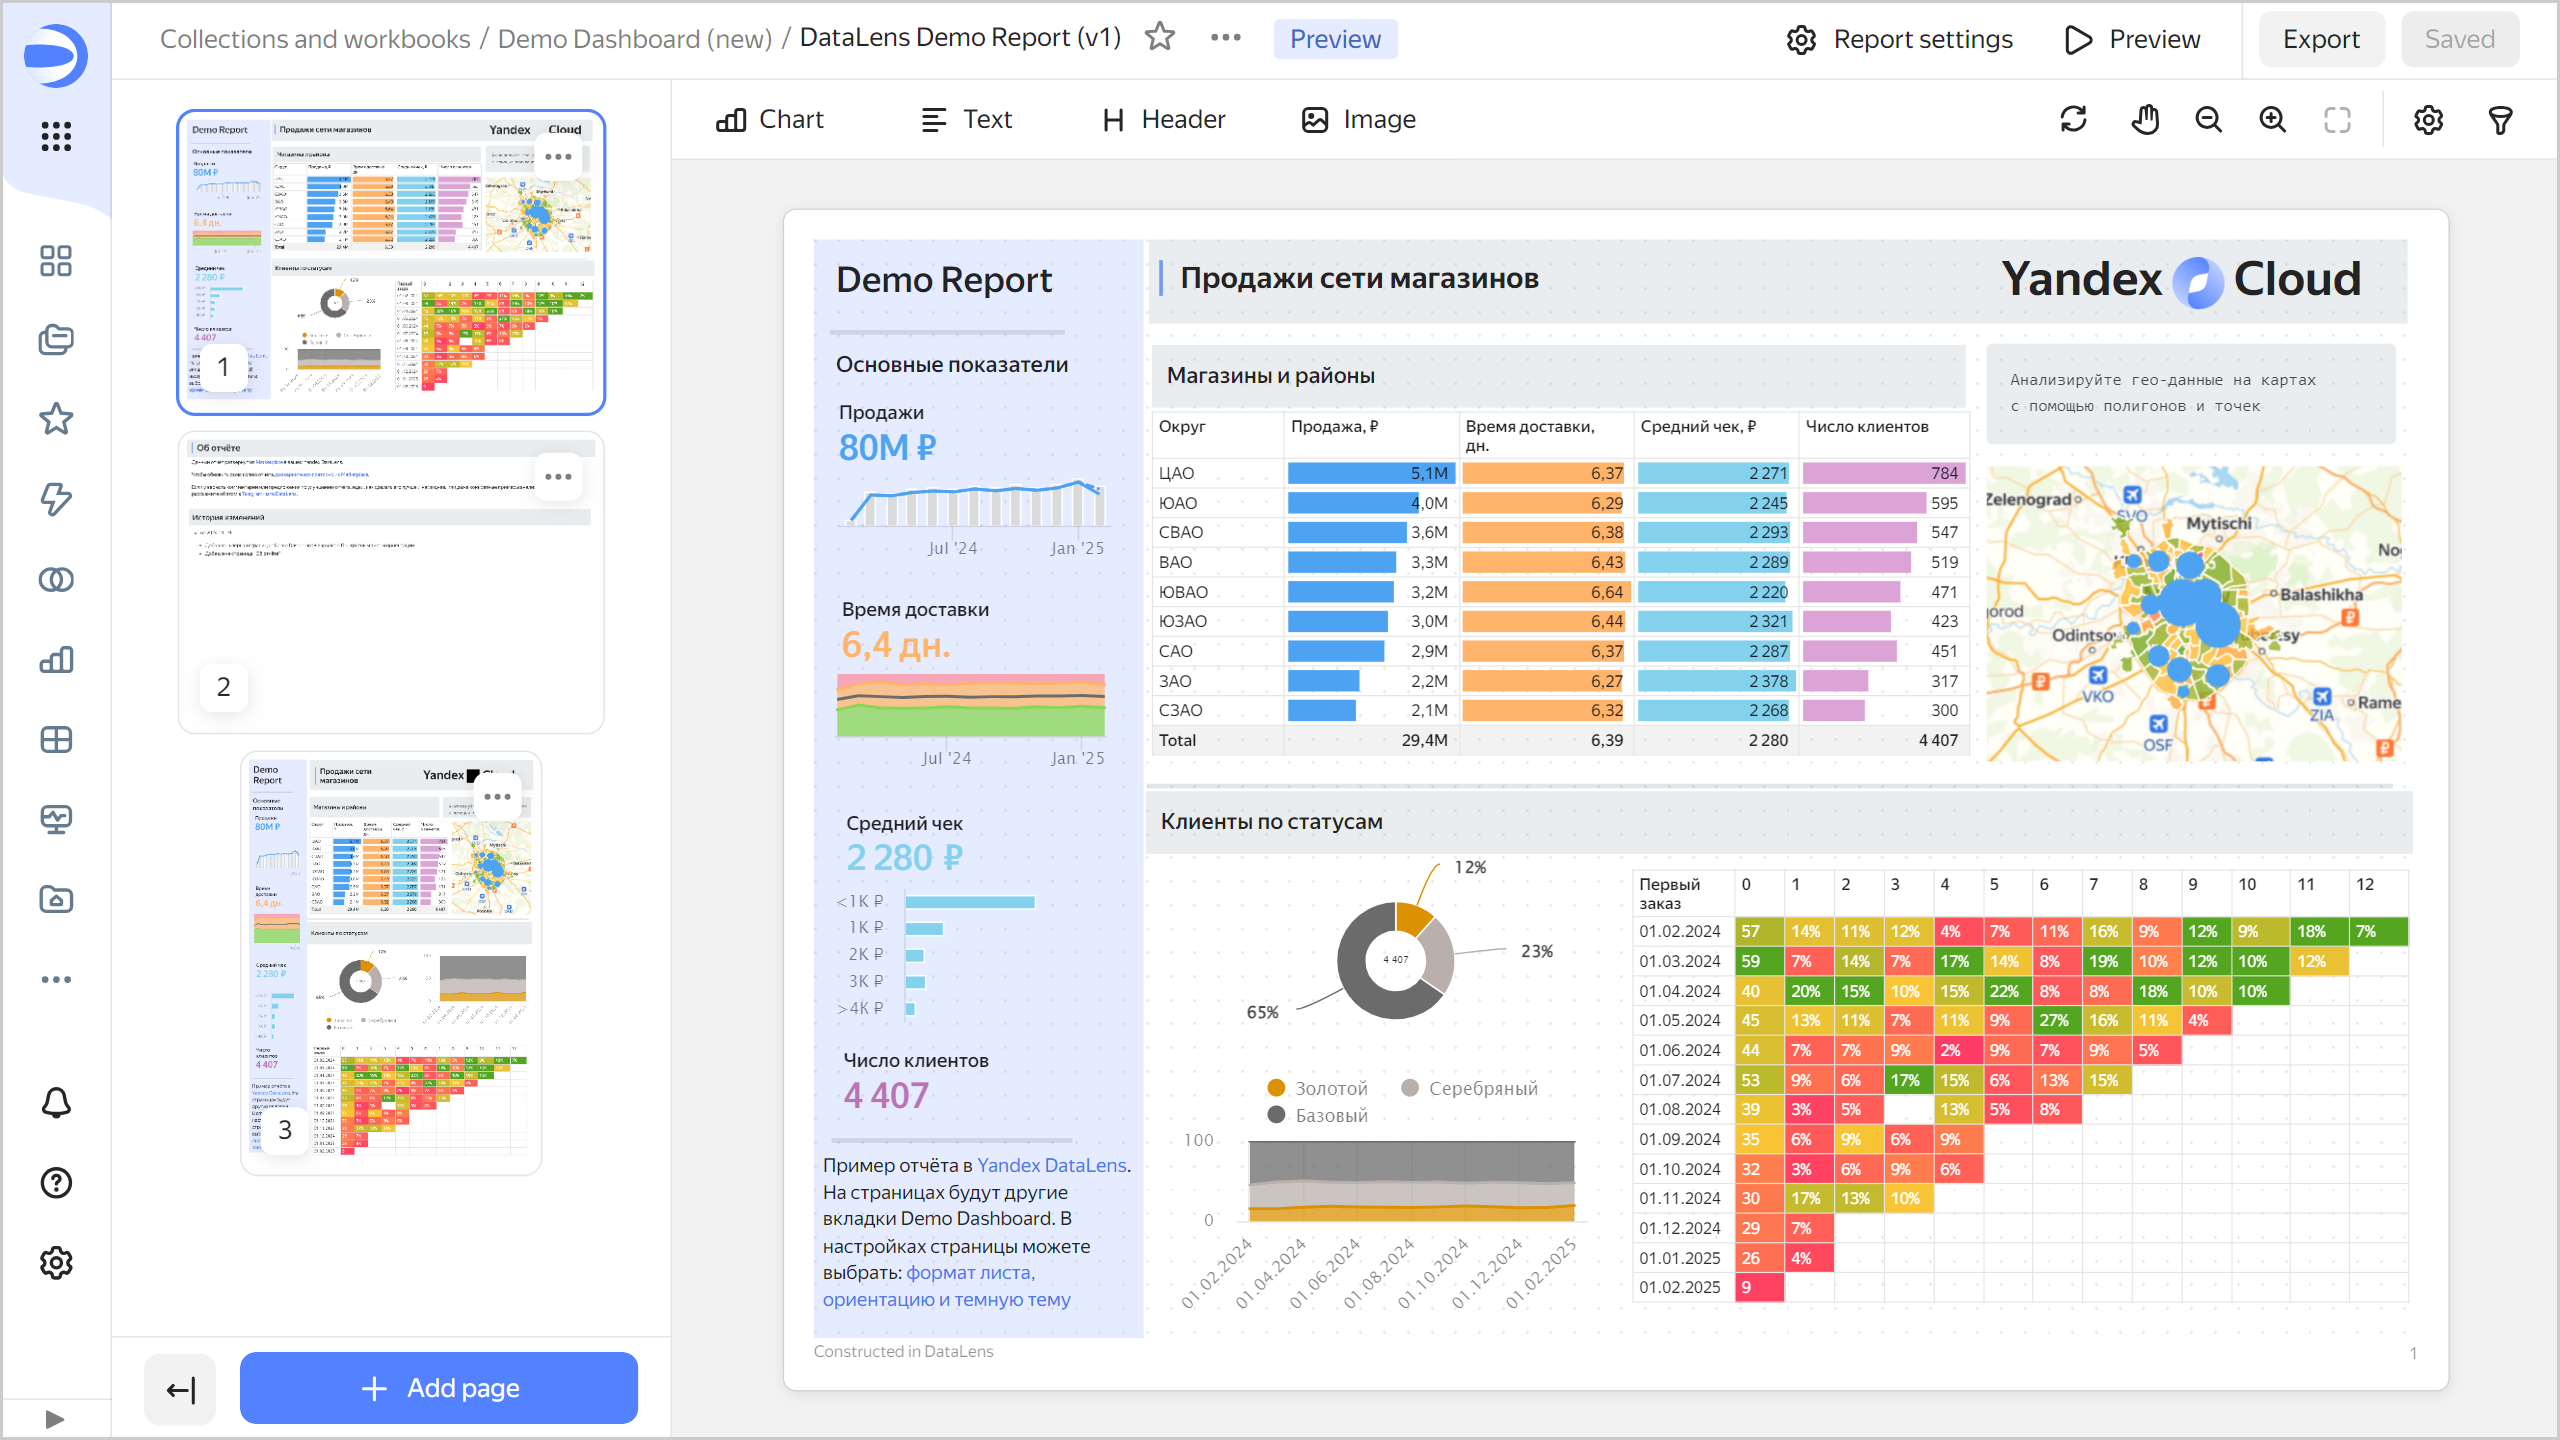
Task: Refresh the report data
Action: [2073, 119]
